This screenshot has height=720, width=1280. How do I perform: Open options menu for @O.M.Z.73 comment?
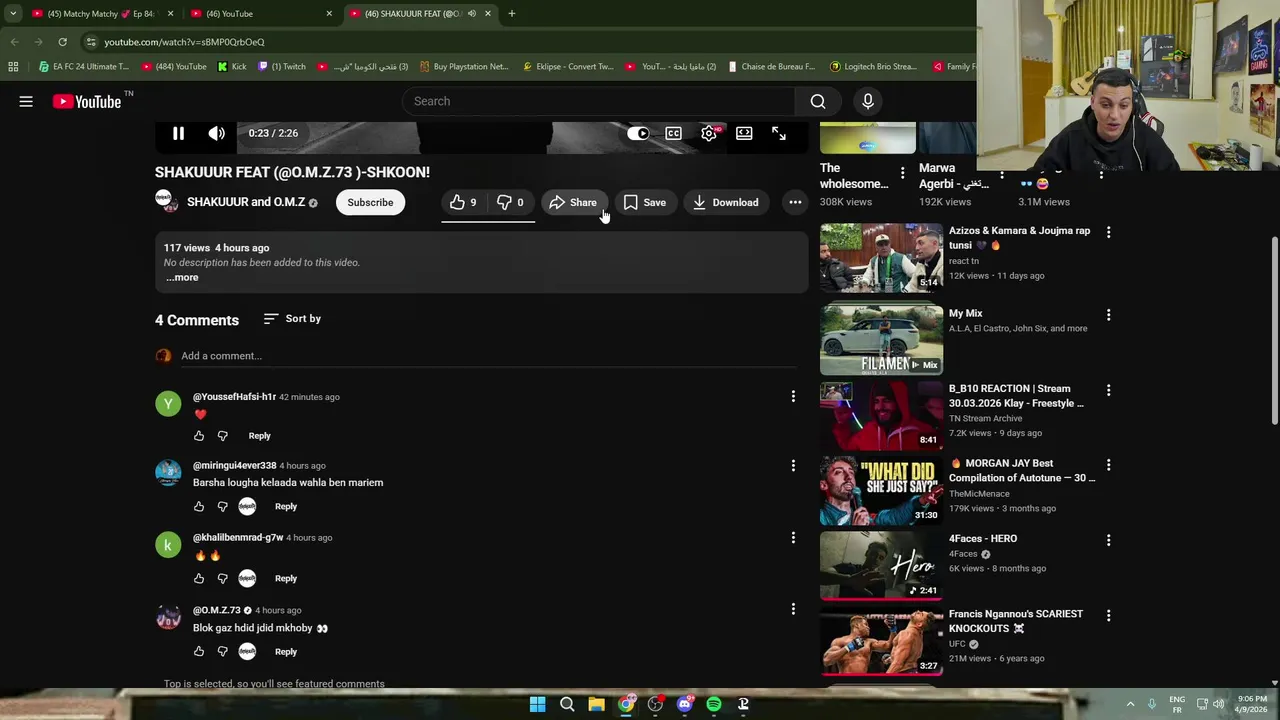click(793, 609)
